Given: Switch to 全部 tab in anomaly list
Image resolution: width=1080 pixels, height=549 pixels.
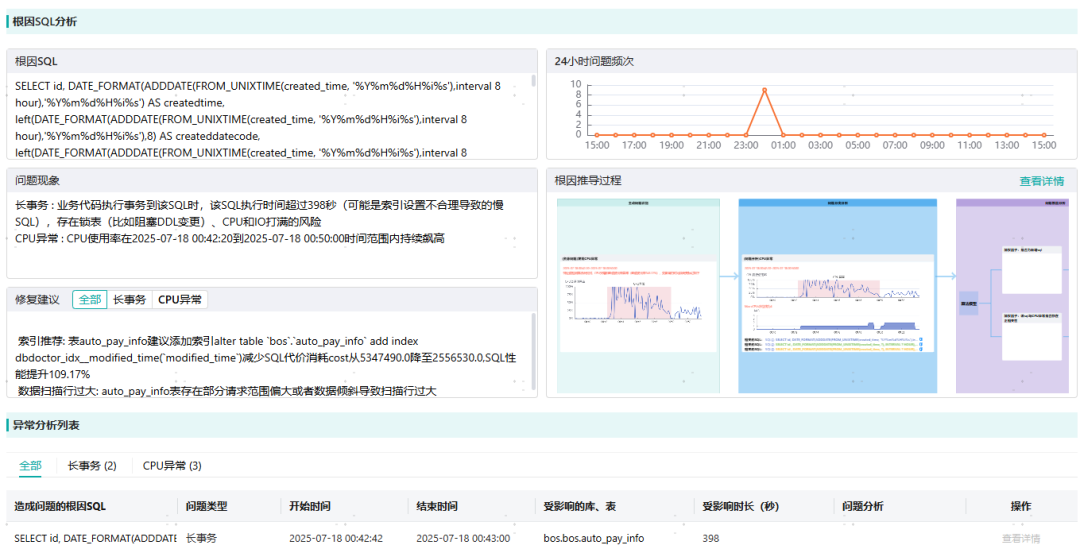Looking at the screenshot, I should [x=30, y=466].
